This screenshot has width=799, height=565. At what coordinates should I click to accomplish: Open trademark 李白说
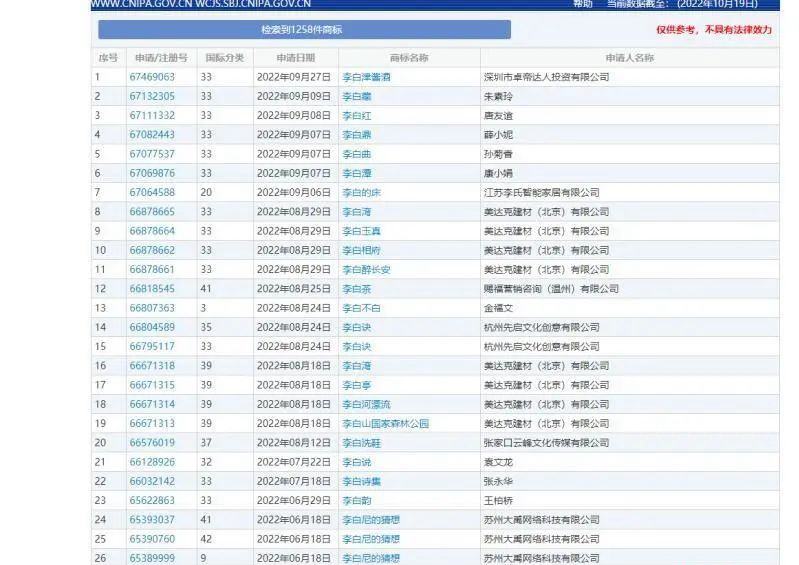(x=357, y=462)
